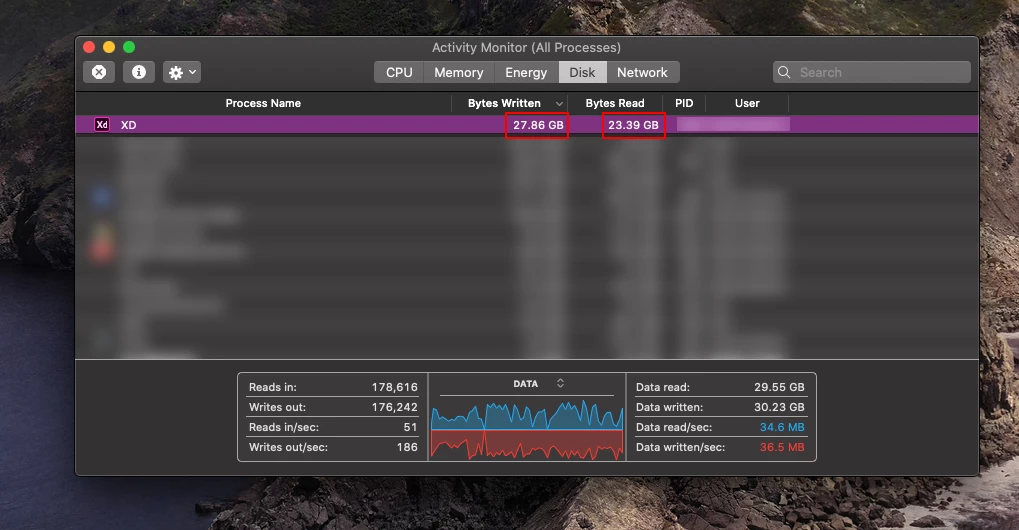This screenshot has height=530, width=1019.
Task: Click the Reads in/sec value 51
Action: click(x=410, y=427)
